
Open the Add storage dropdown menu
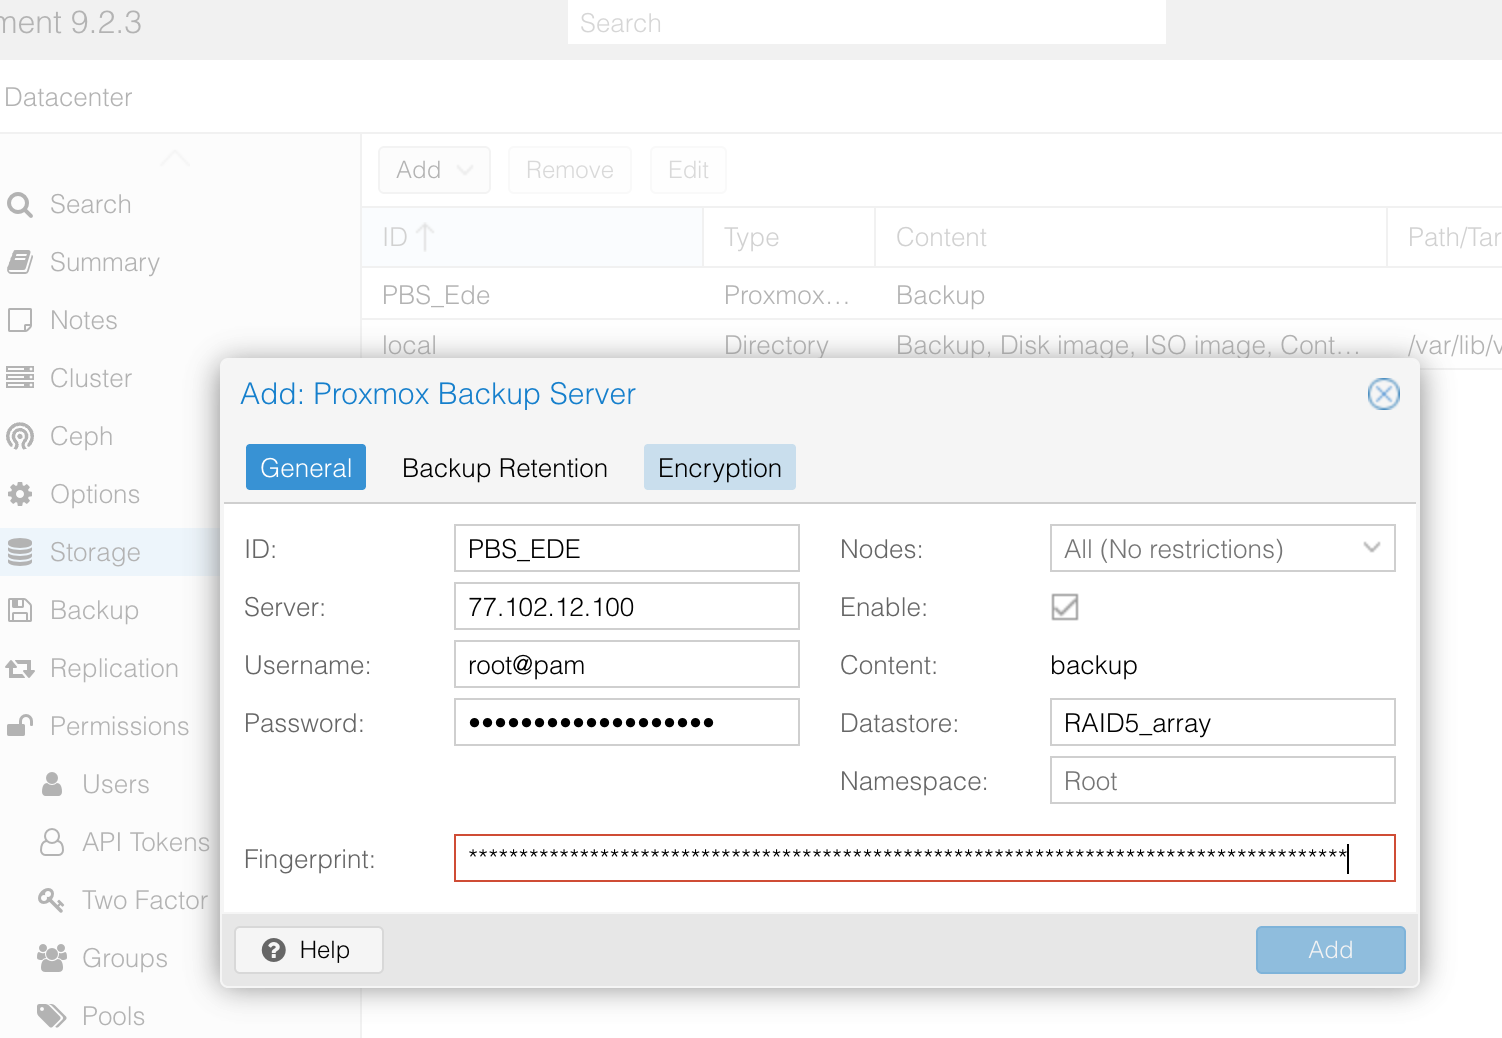[434, 170]
